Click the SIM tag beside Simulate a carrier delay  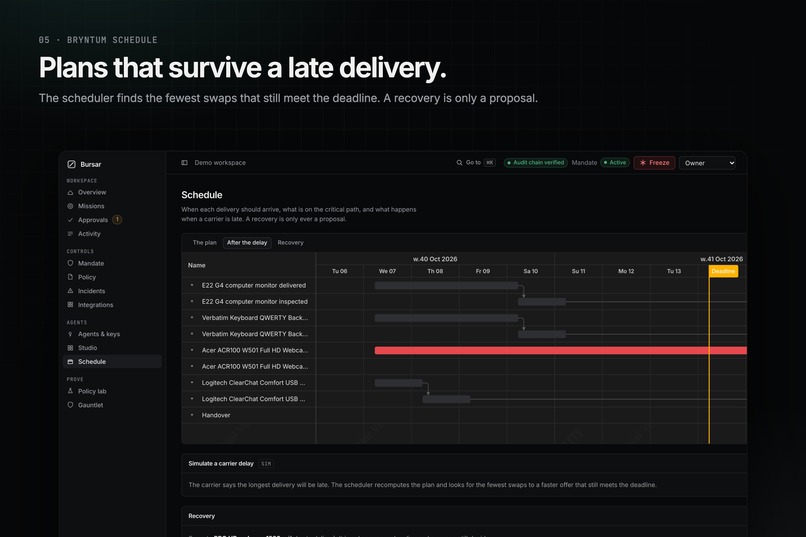266,464
